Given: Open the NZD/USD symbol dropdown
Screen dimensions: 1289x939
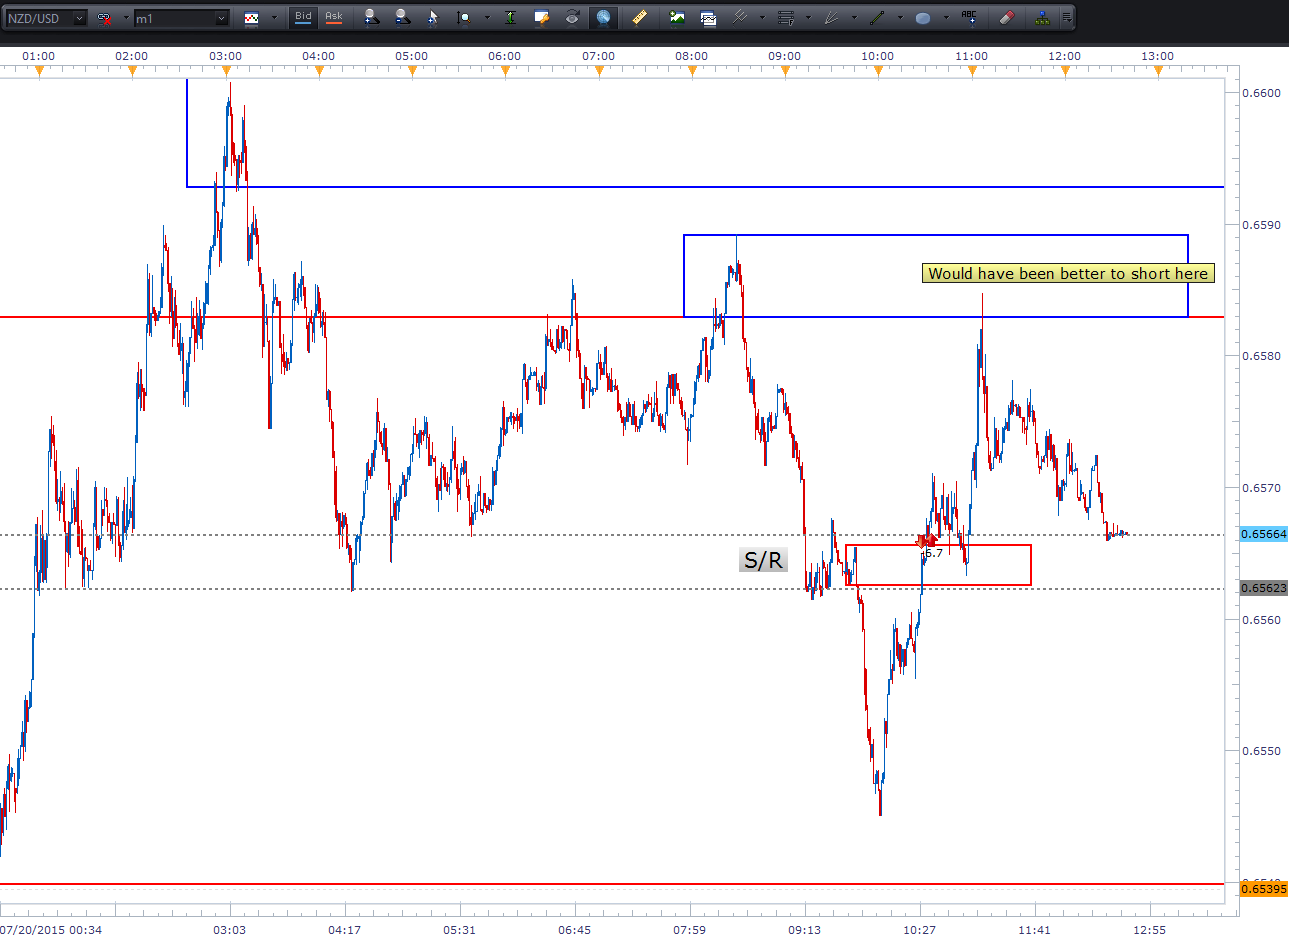Looking at the screenshot, I should (x=80, y=18).
